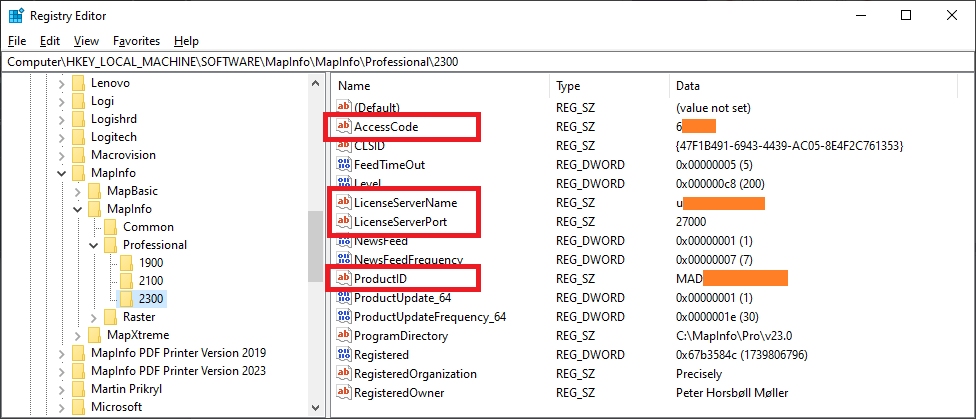Collapse the Professional key in the tree

point(94,245)
